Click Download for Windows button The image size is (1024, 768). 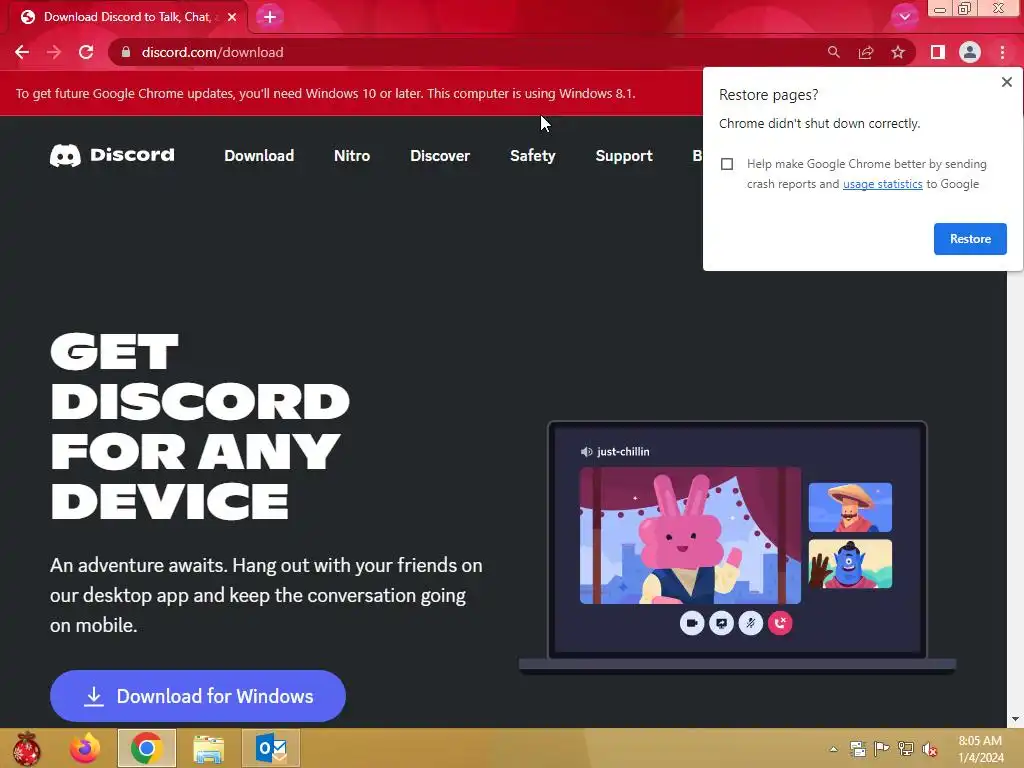click(x=198, y=696)
